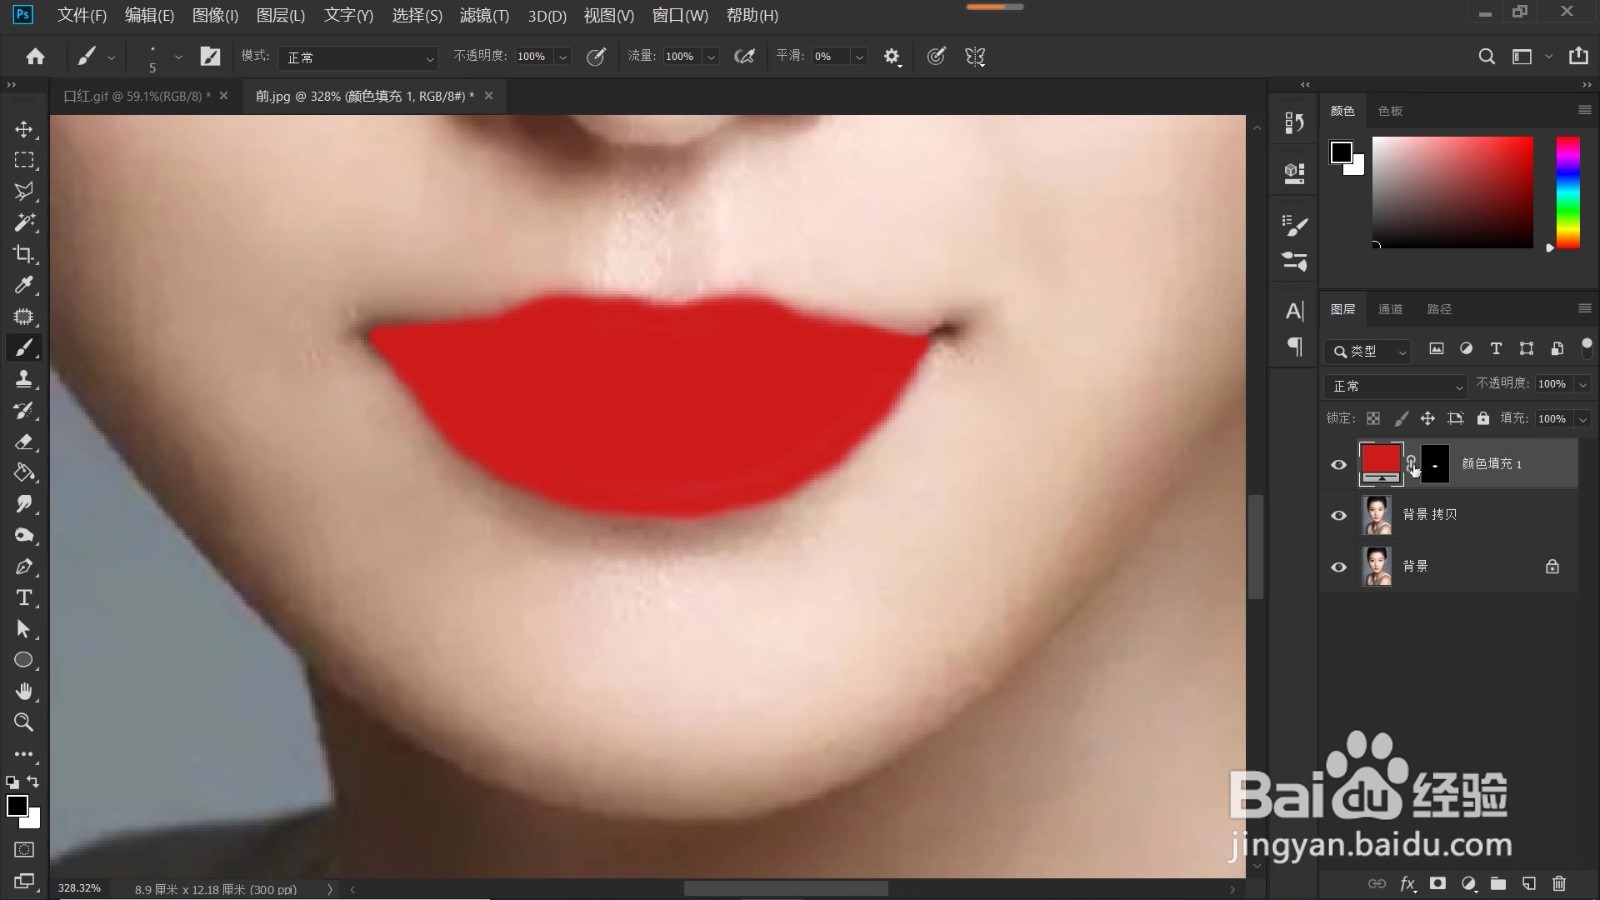
Task: Hide the 颜色填充 1 layer
Action: click(1339, 464)
